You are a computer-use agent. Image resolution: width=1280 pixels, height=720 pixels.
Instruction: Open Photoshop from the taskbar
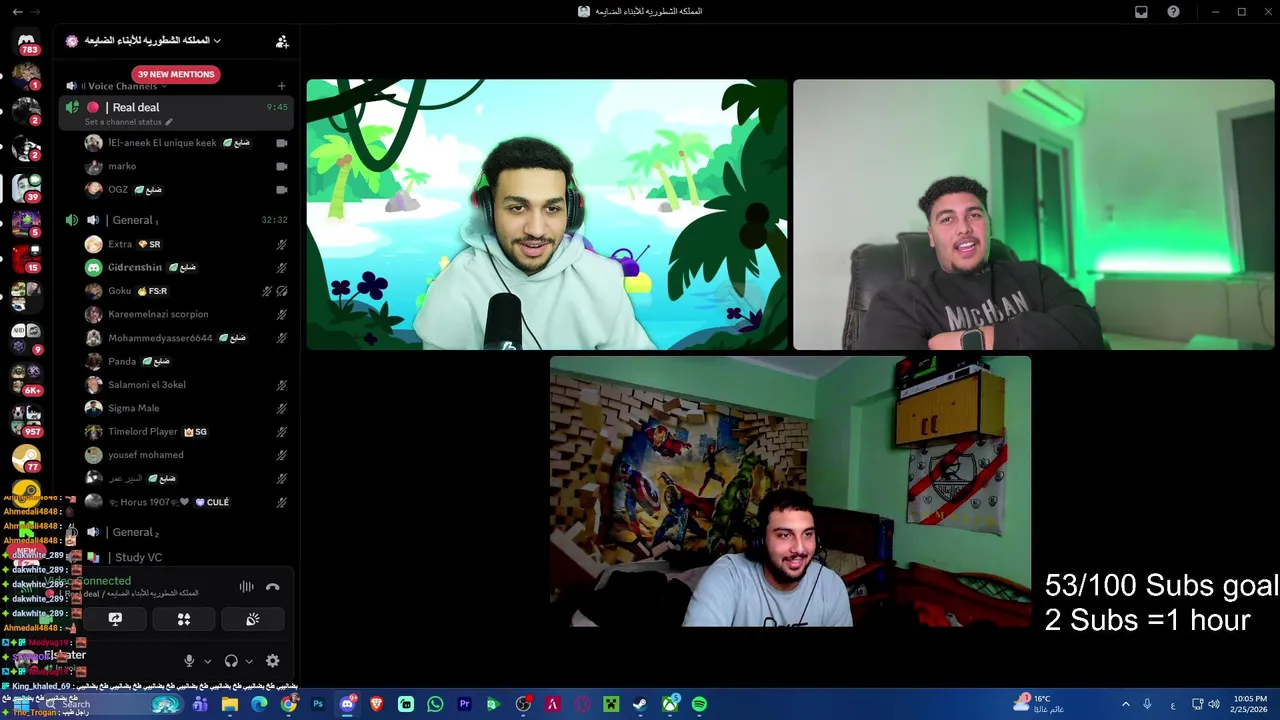318,704
